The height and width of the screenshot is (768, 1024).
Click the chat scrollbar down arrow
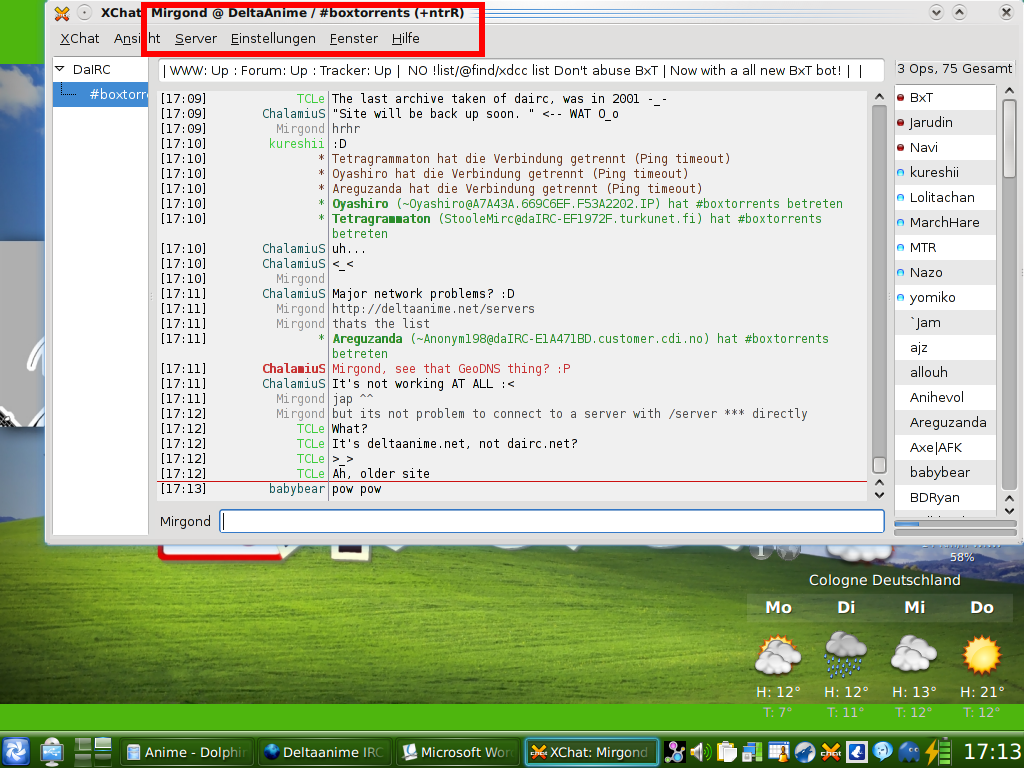879,493
